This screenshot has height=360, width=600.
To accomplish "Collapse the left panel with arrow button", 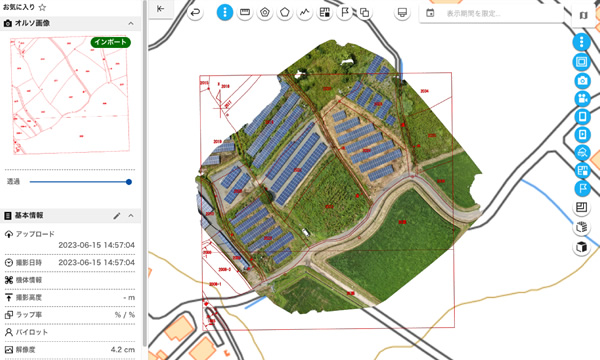I will pos(161,9).
